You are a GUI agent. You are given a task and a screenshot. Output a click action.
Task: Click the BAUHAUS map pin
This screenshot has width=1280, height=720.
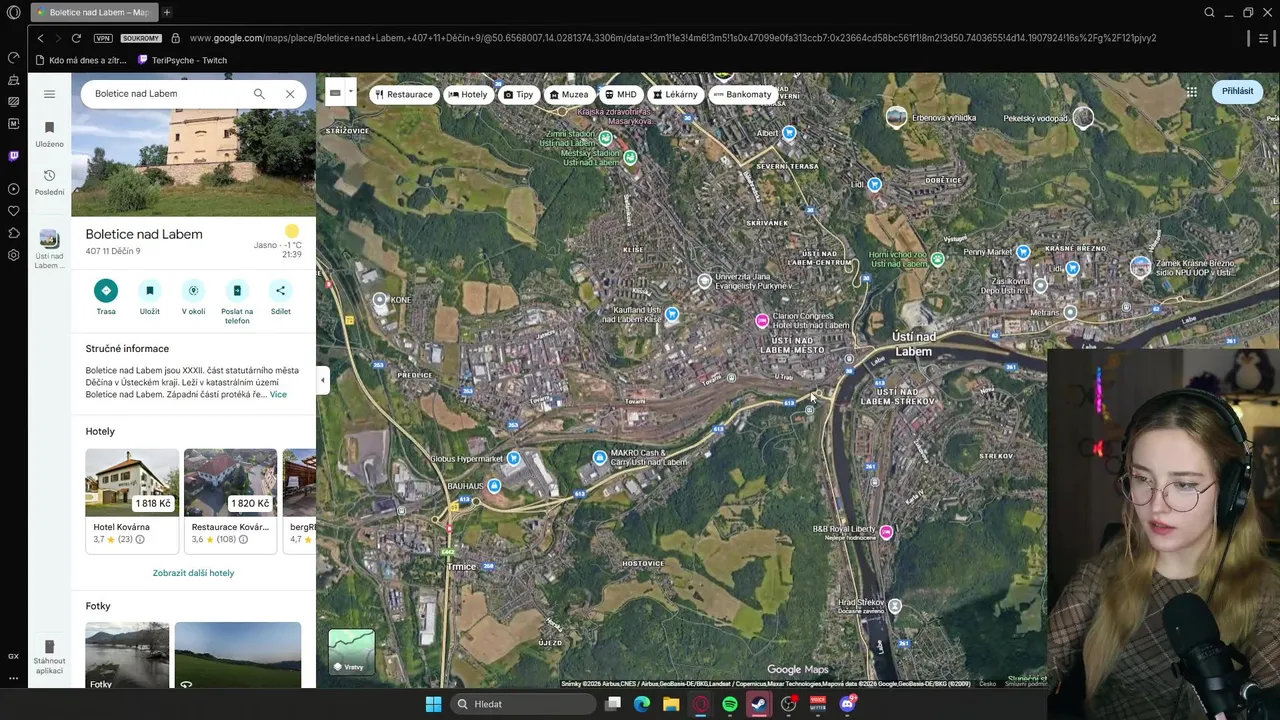[493, 486]
